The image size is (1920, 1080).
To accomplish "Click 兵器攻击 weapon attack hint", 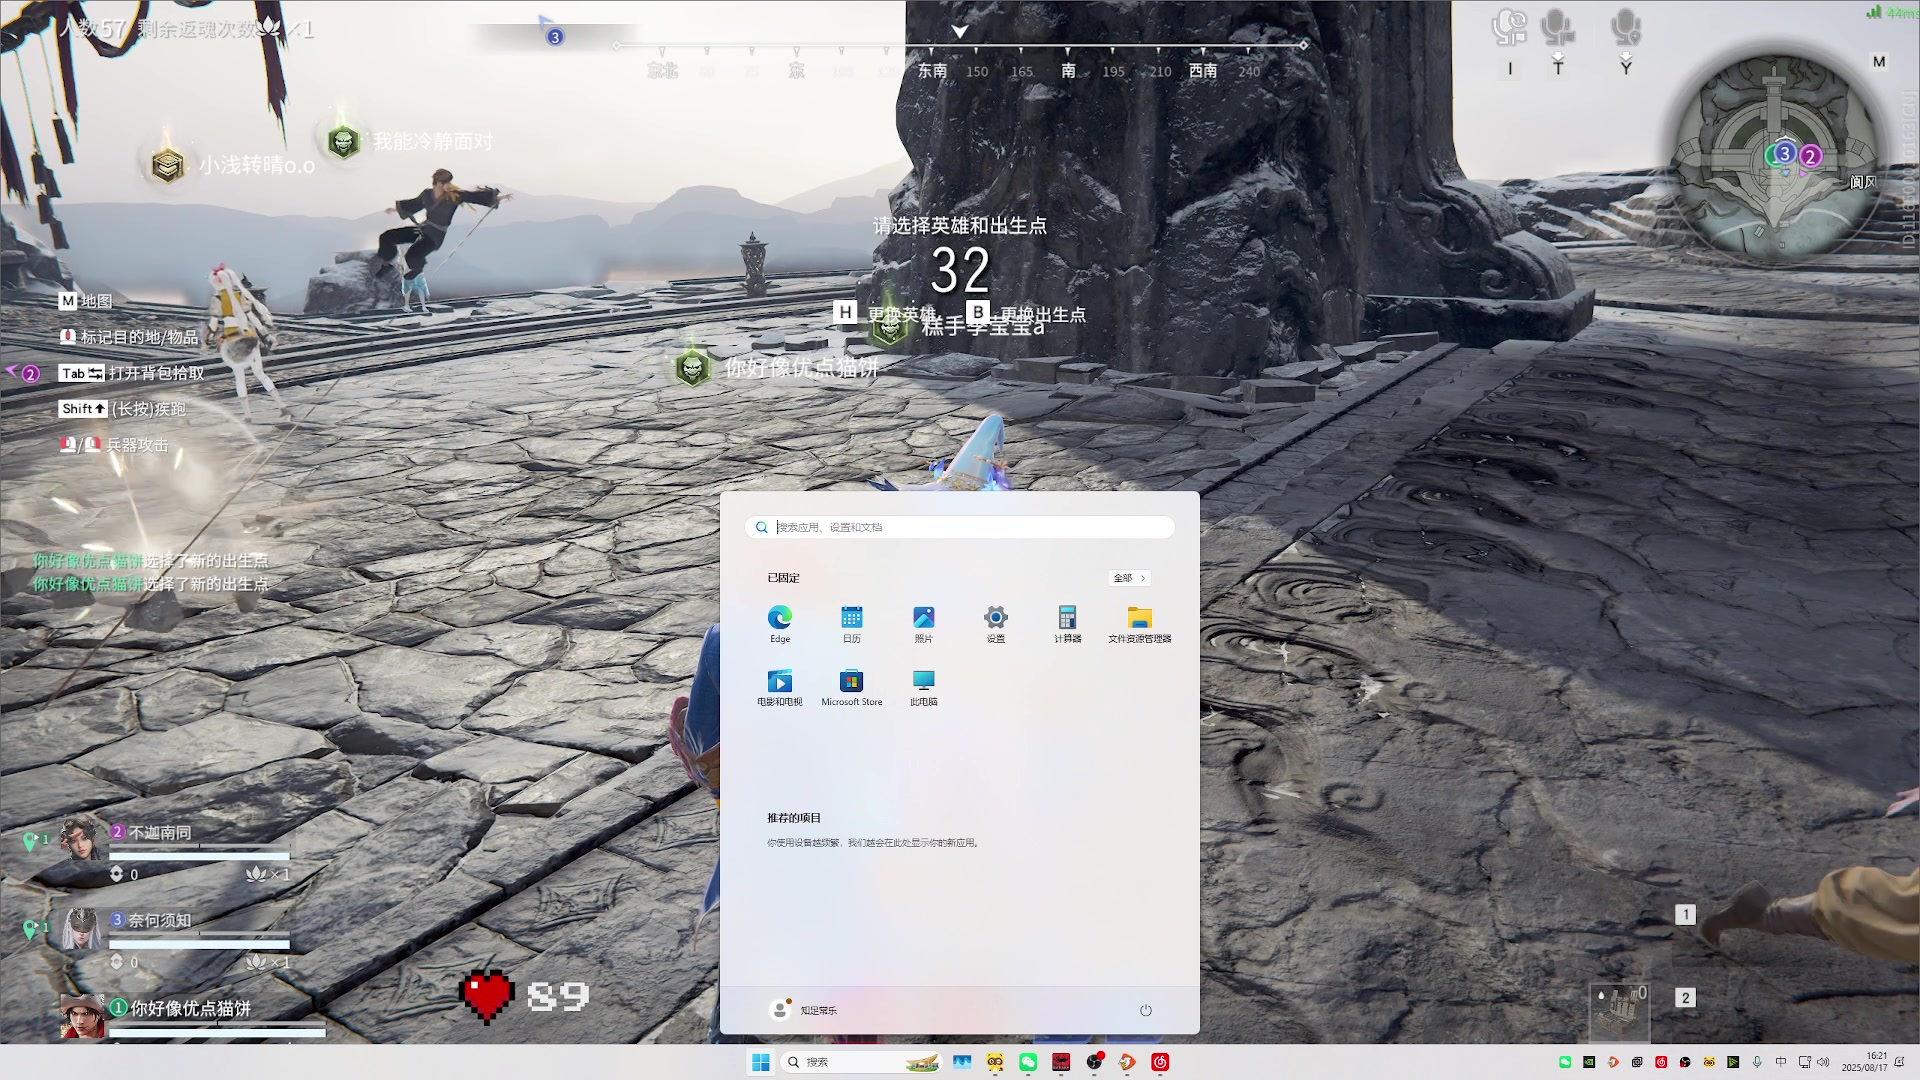I will coord(114,445).
